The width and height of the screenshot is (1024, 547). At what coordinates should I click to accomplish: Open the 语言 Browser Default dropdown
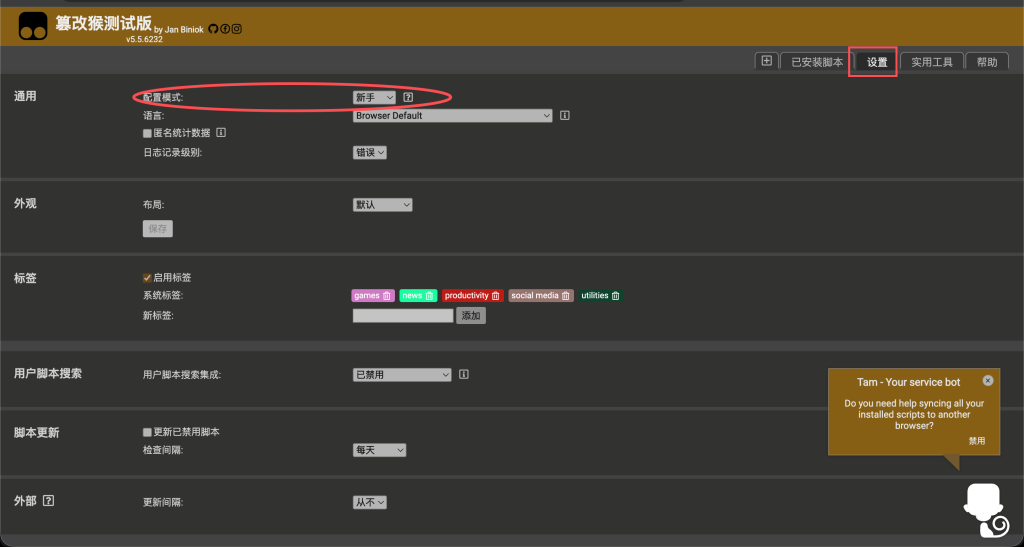point(452,116)
